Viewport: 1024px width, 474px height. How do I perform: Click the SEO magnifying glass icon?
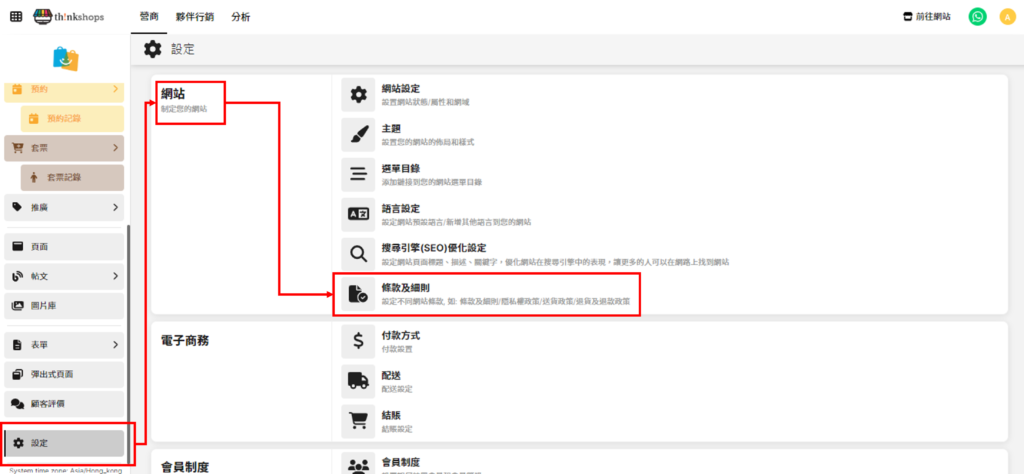coord(358,254)
